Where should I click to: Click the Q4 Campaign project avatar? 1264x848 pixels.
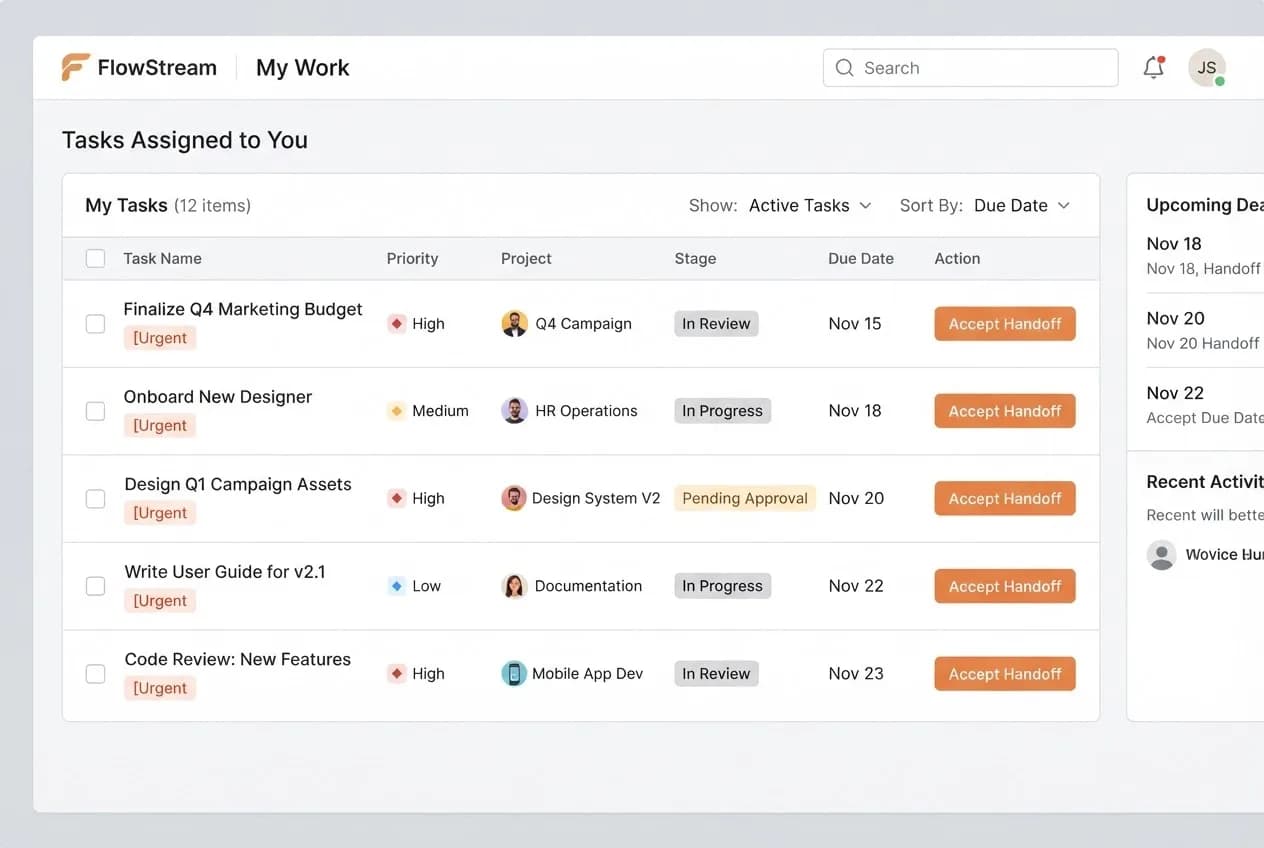pyautogui.click(x=514, y=324)
